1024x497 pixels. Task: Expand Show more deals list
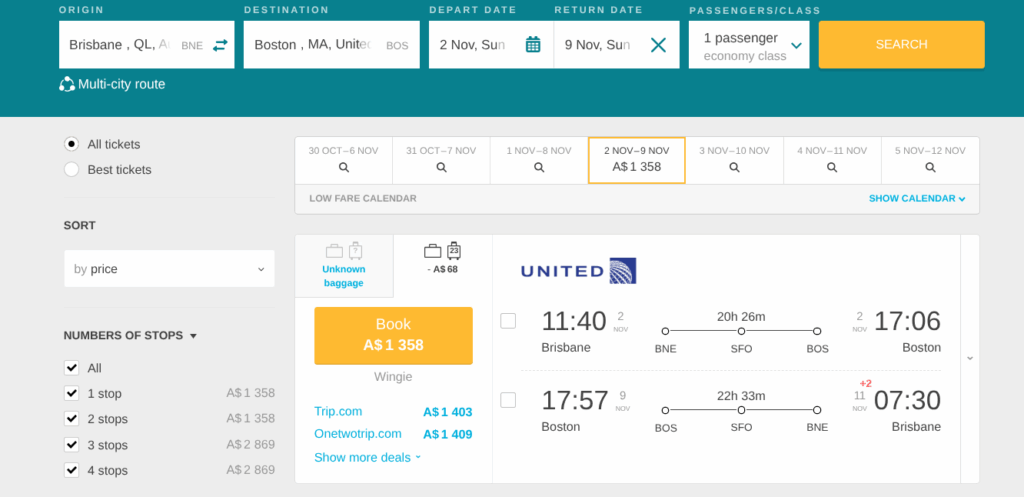click(x=367, y=457)
